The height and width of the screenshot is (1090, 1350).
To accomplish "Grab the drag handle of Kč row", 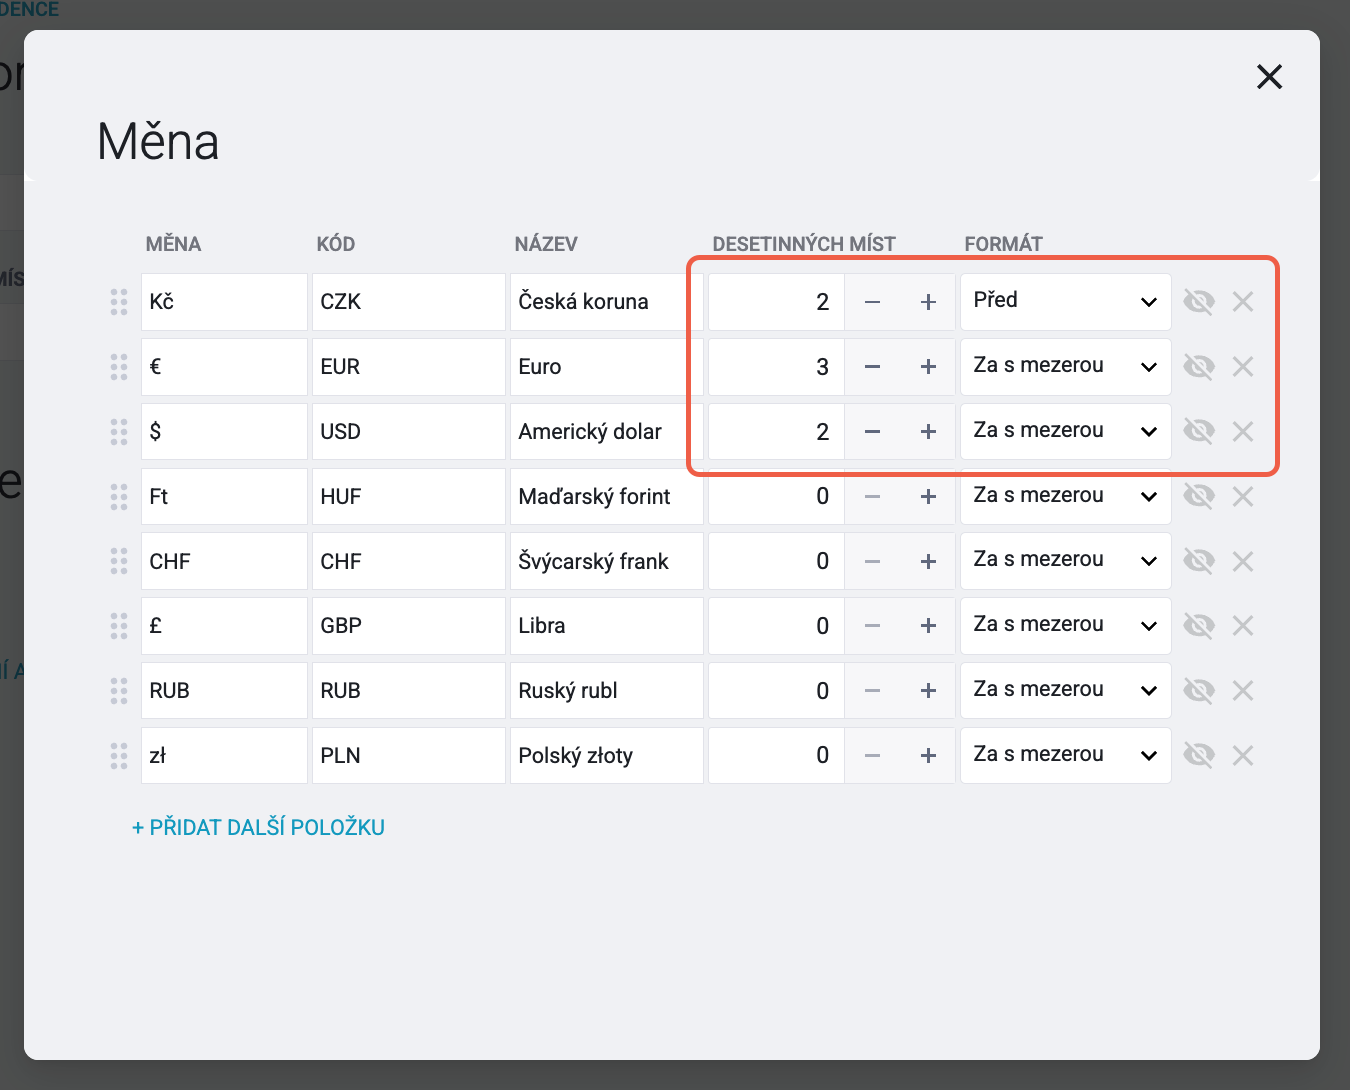I will point(119,302).
